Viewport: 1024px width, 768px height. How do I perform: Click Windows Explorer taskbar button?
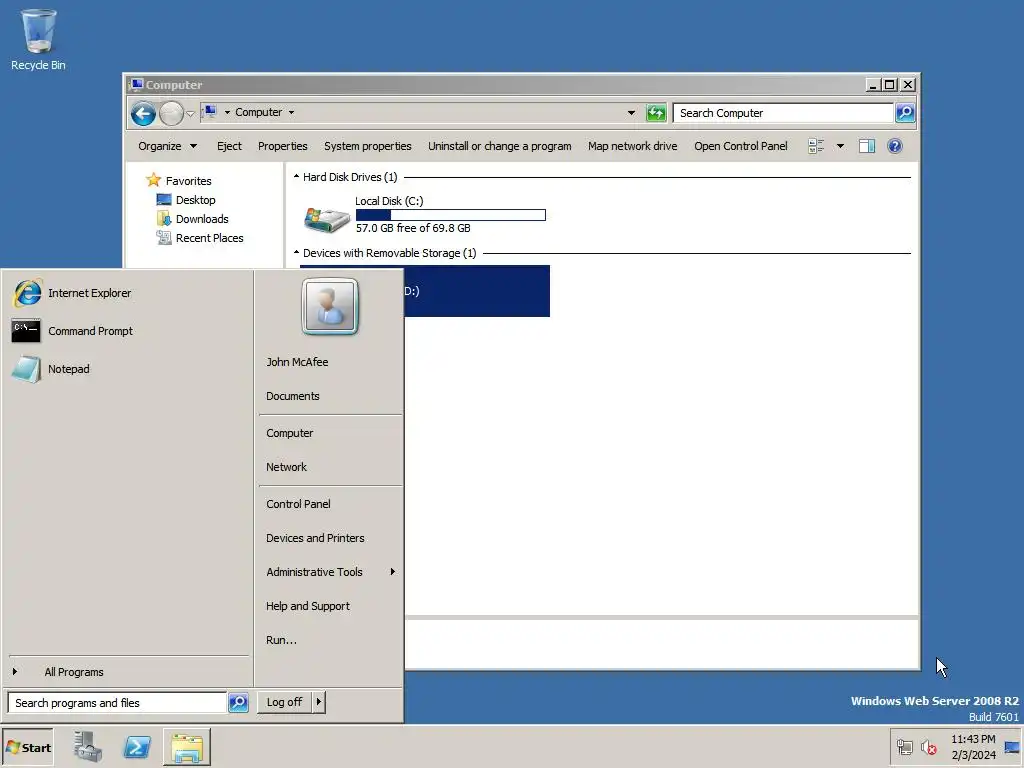[x=187, y=747]
